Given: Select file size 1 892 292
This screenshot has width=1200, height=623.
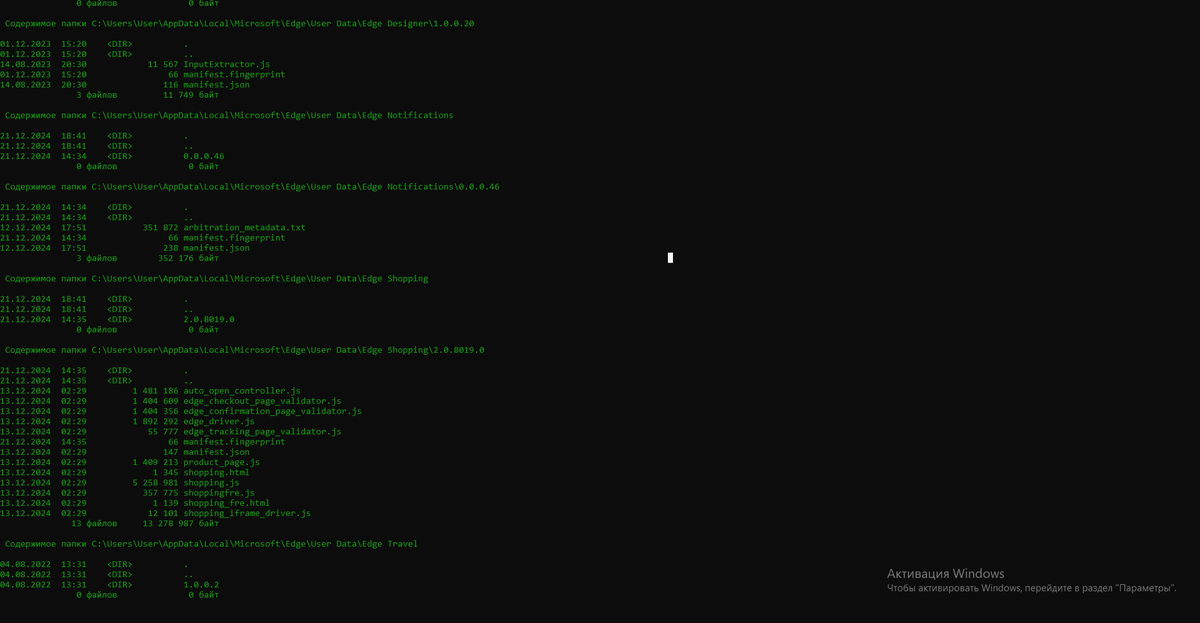Looking at the screenshot, I should click(155, 421).
